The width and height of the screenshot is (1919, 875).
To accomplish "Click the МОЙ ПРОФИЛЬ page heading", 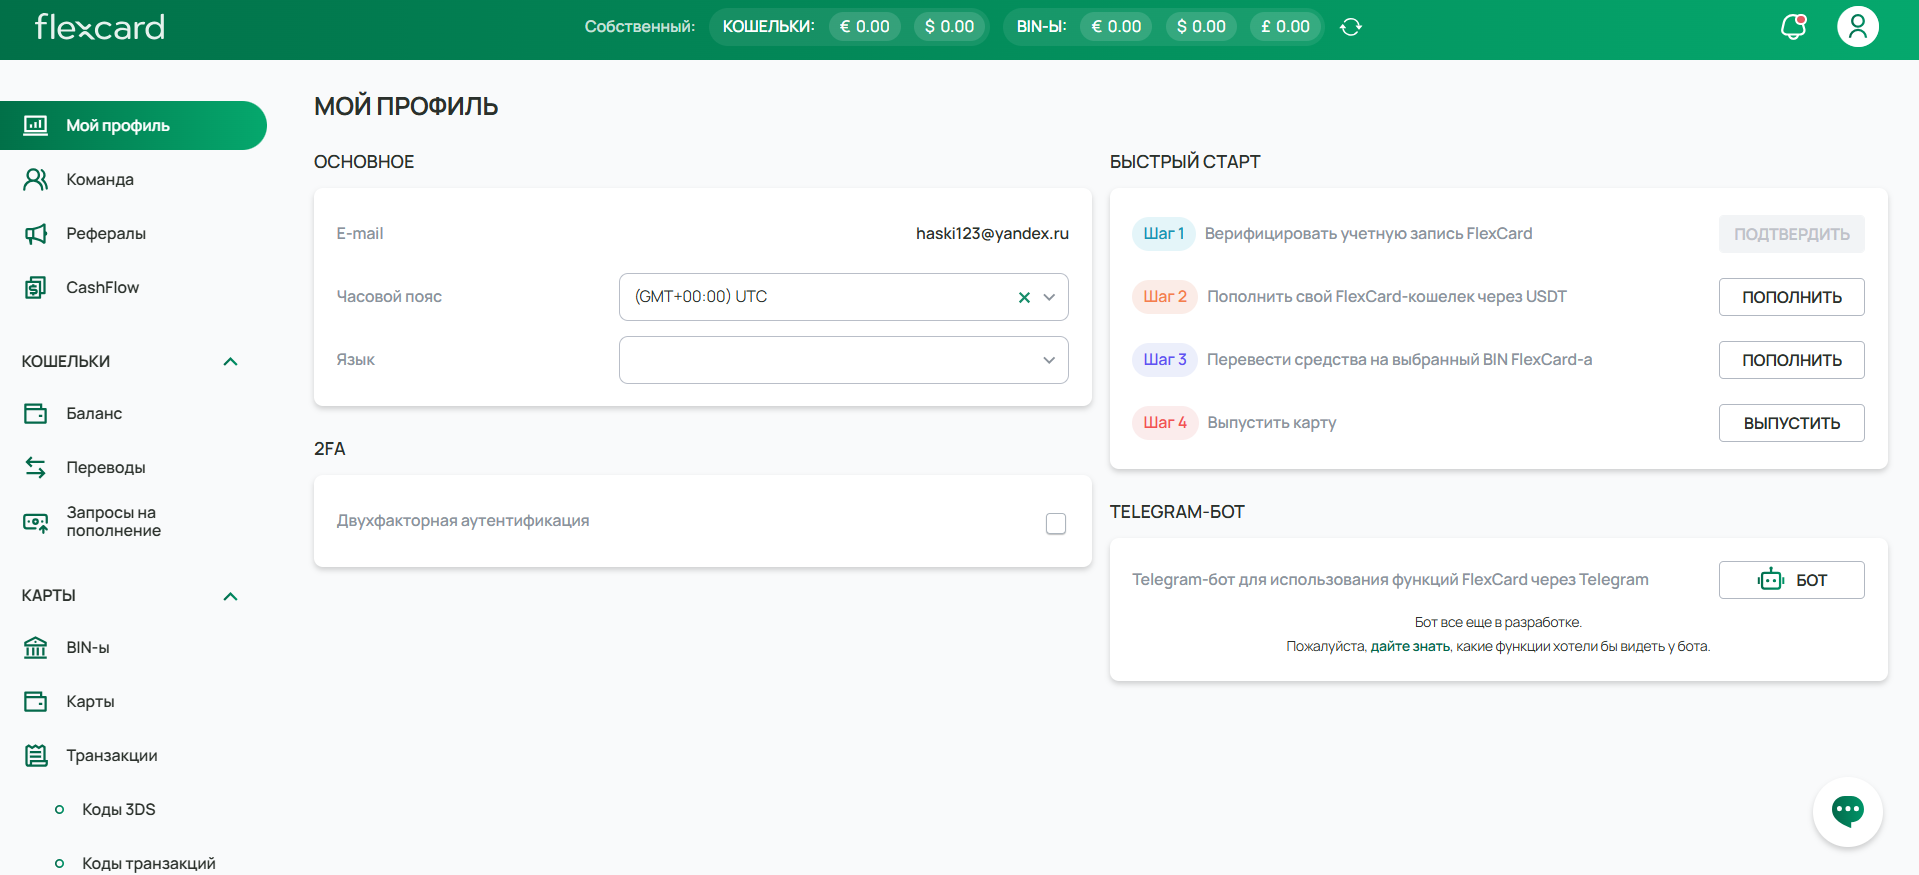I will click(406, 106).
